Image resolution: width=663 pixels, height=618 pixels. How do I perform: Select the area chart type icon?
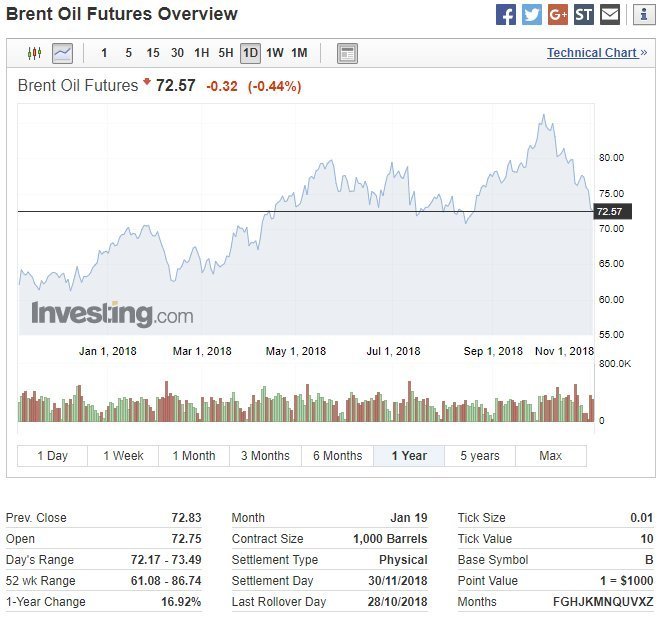click(62, 53)
